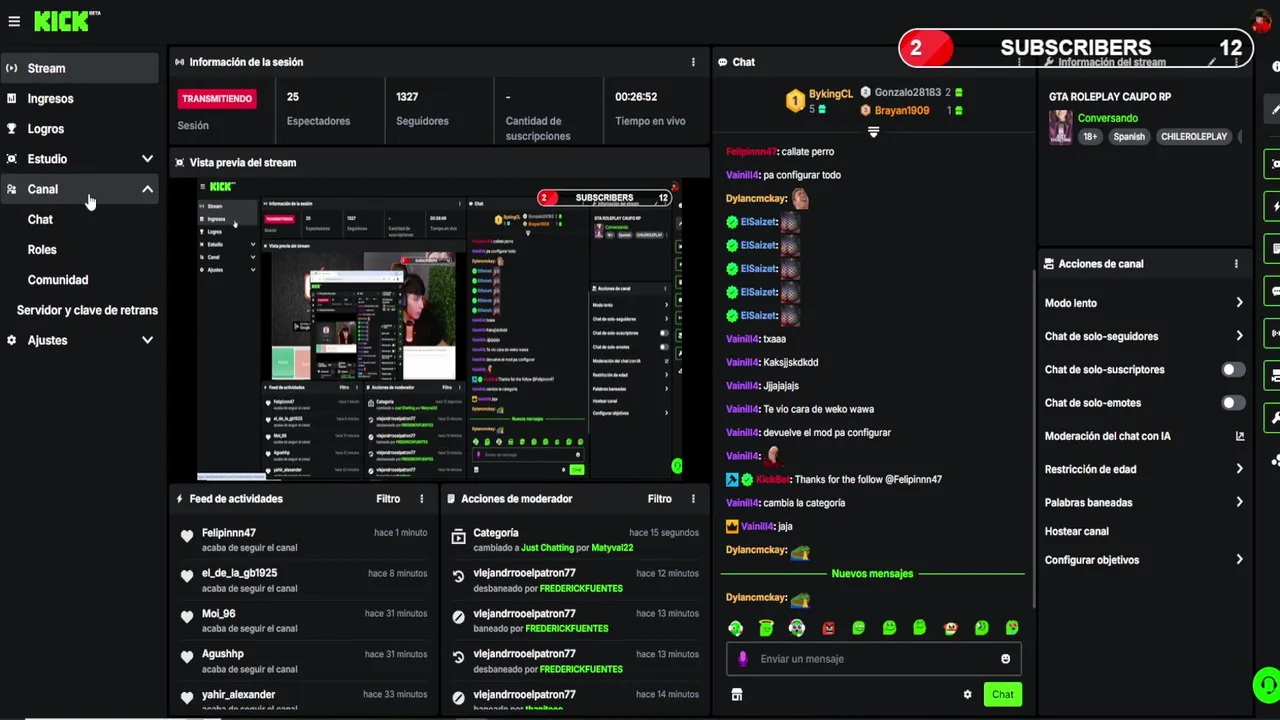Viewport: 1280px width, 720px height.
Task: Select follower Agushhp in activity feed
Action: pos(222,654)
